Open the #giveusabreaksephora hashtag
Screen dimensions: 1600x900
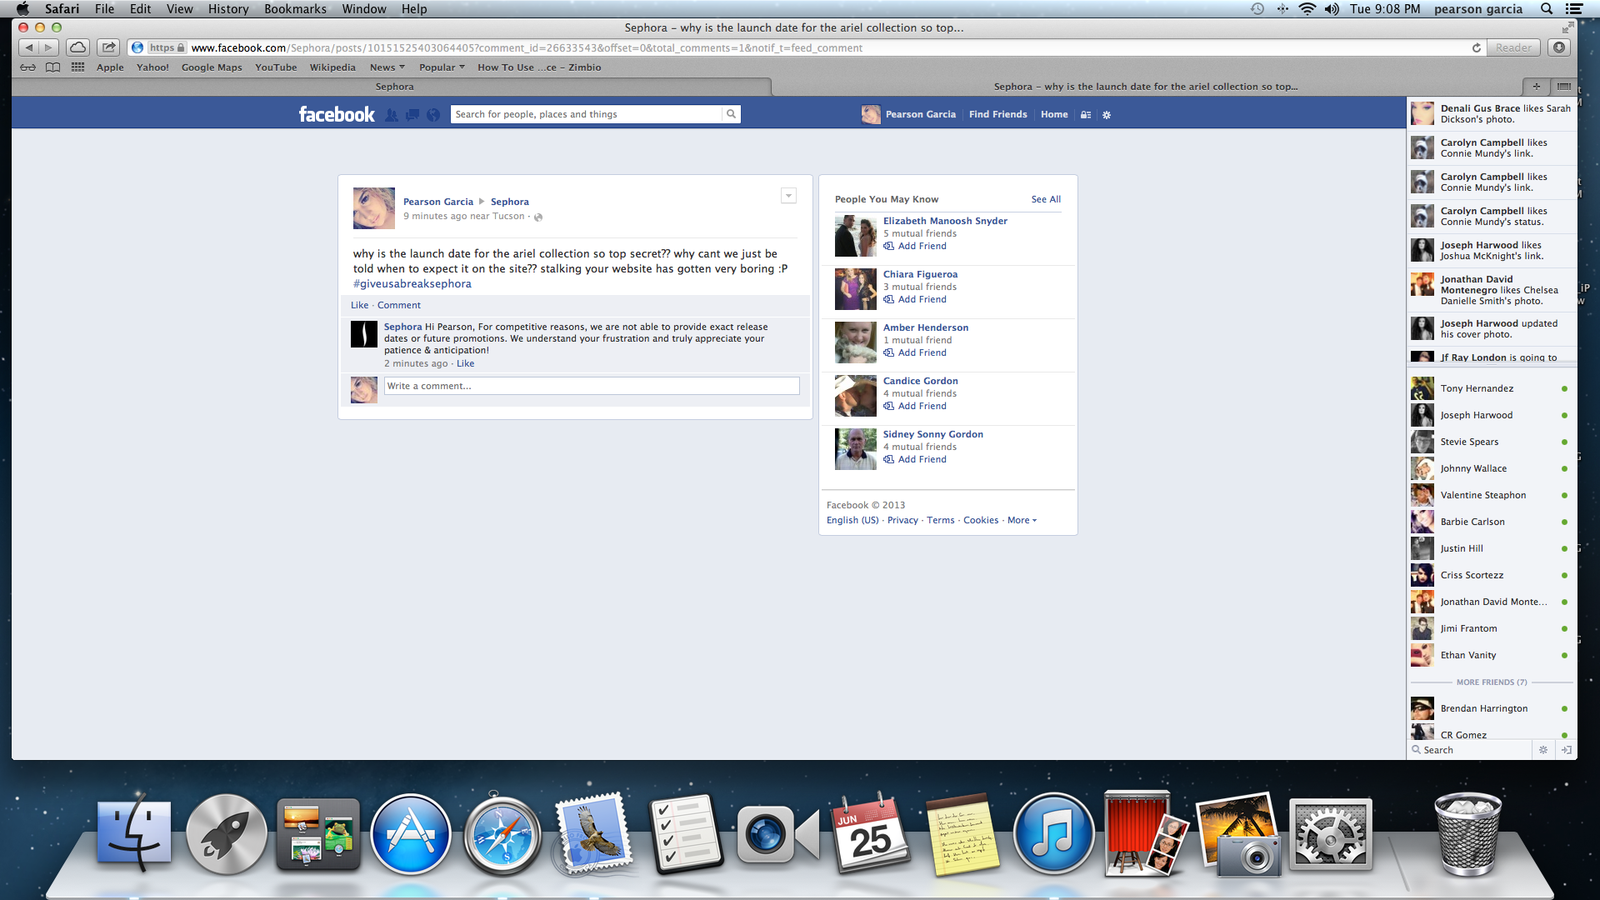click(x=412, y=284)
